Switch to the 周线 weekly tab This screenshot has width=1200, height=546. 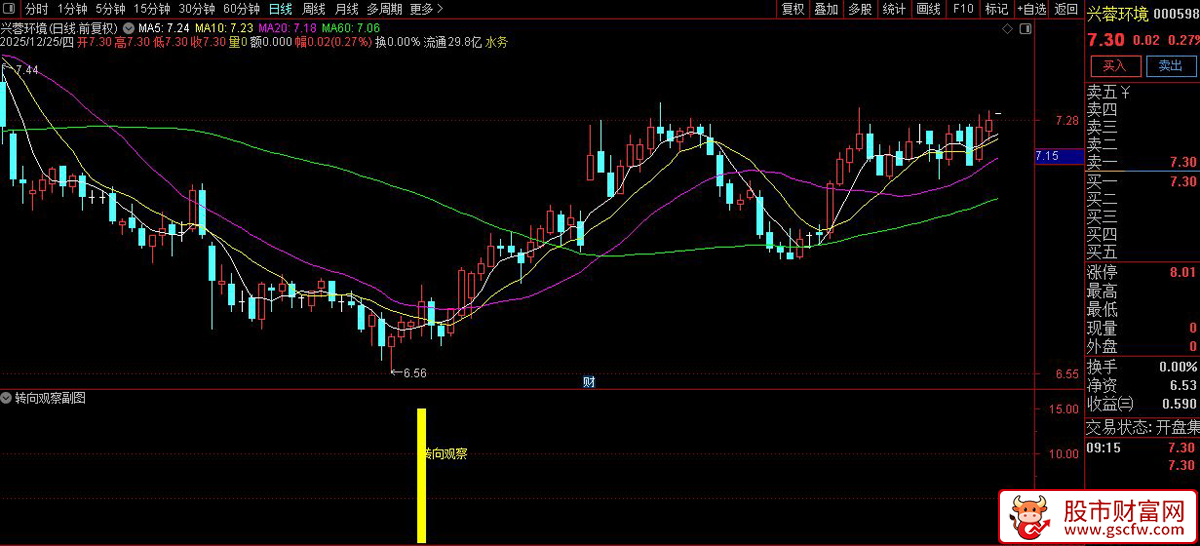[313, 9]
